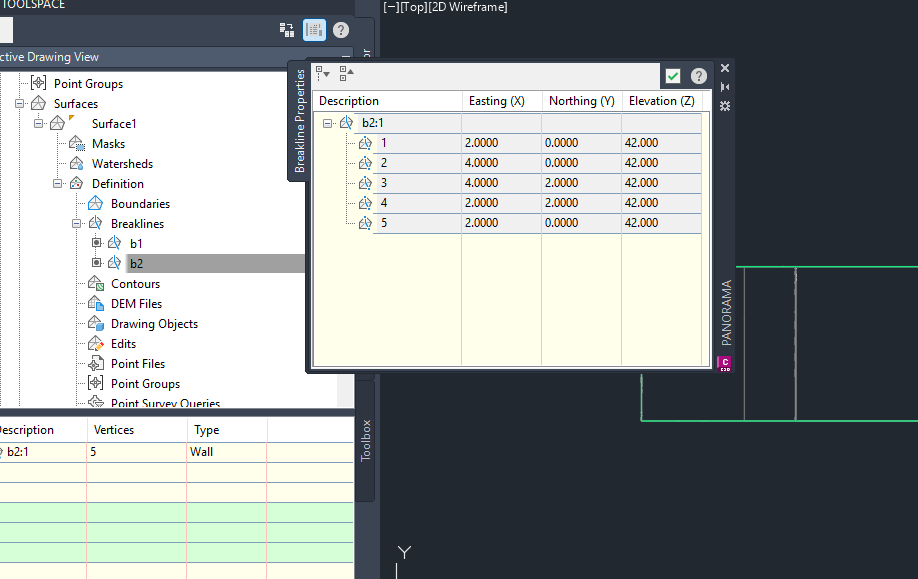The image size is (918, 579).
Task: Collapse the Surfaces tree node
Action: click(20, 104)
